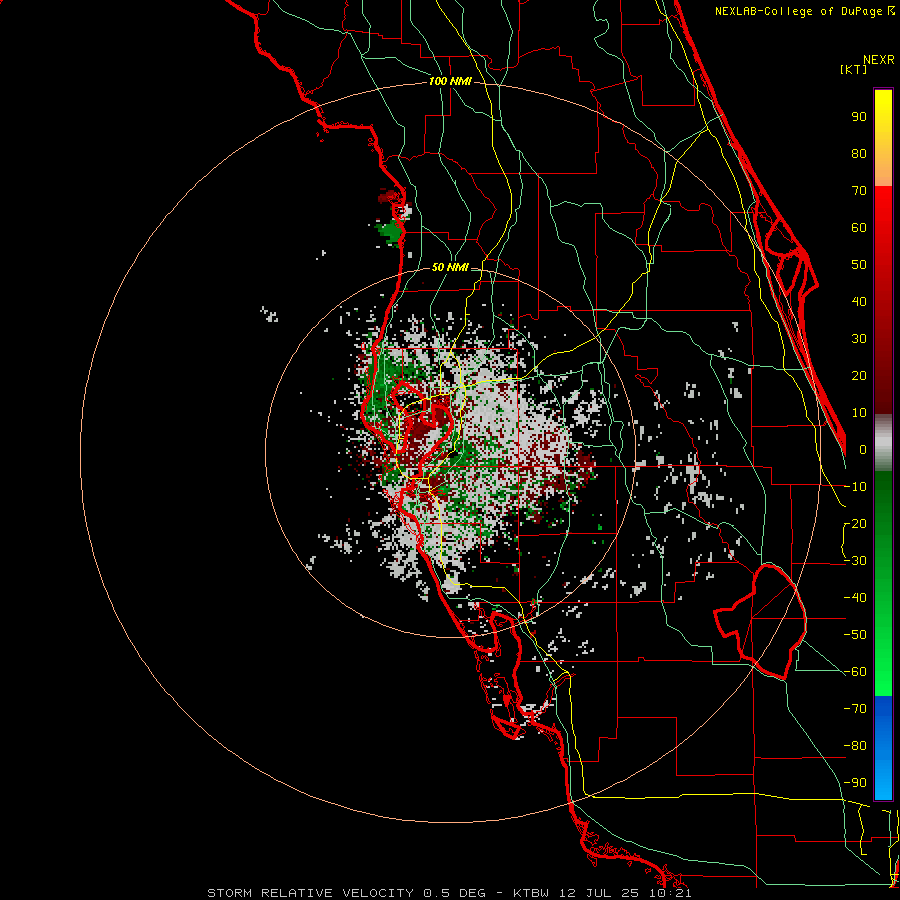Viewport: 900px width, 900px height.
Task: Click the [KT] units label
Action: pos(853,69)
